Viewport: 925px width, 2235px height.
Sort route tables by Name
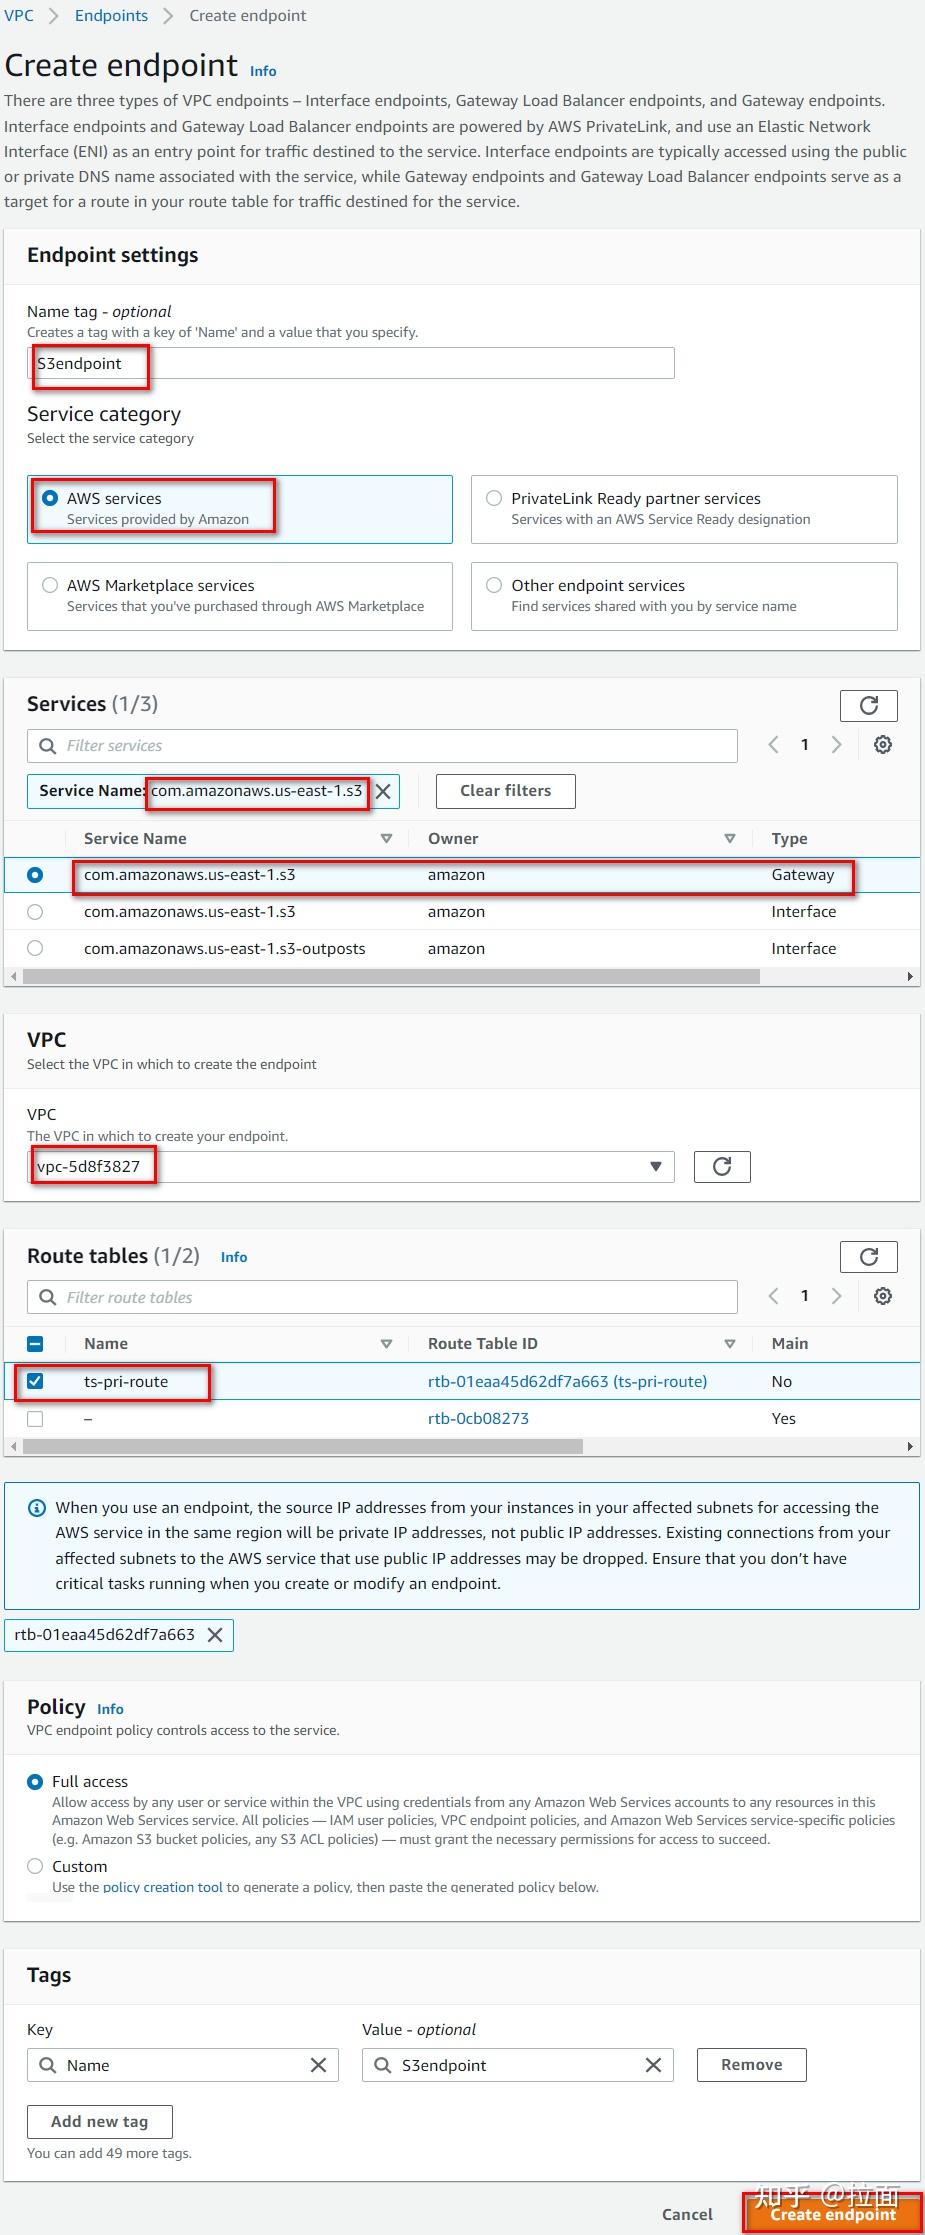[386, 1343]
